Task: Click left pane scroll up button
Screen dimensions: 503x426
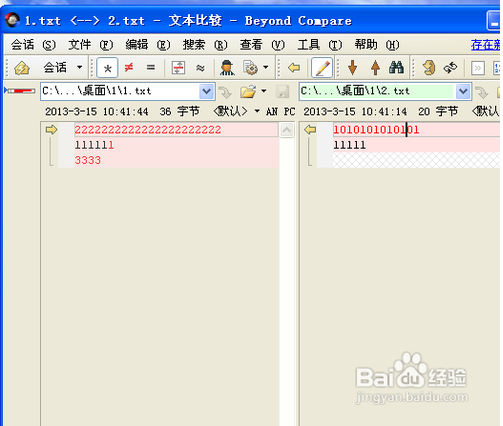Action: pyautogui.click(x=287, y=130)
